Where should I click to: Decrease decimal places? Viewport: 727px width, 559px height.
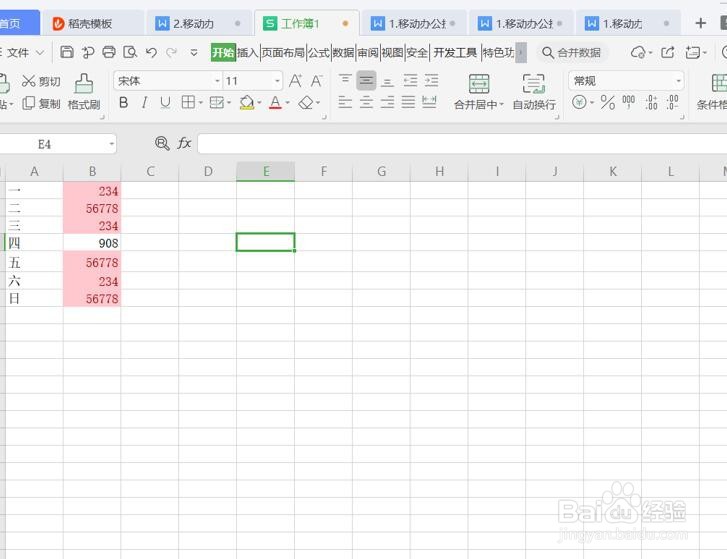coord(672,102)
